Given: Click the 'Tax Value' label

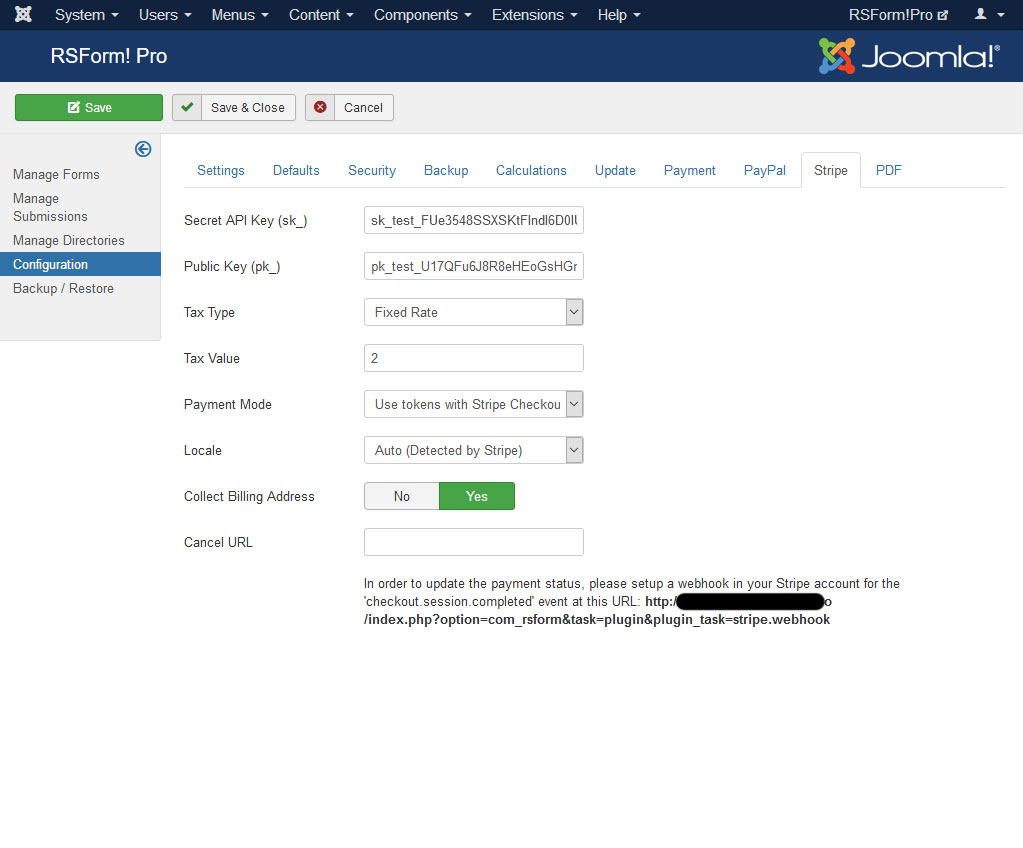Looking at the screenshot, I should point(212,358).
